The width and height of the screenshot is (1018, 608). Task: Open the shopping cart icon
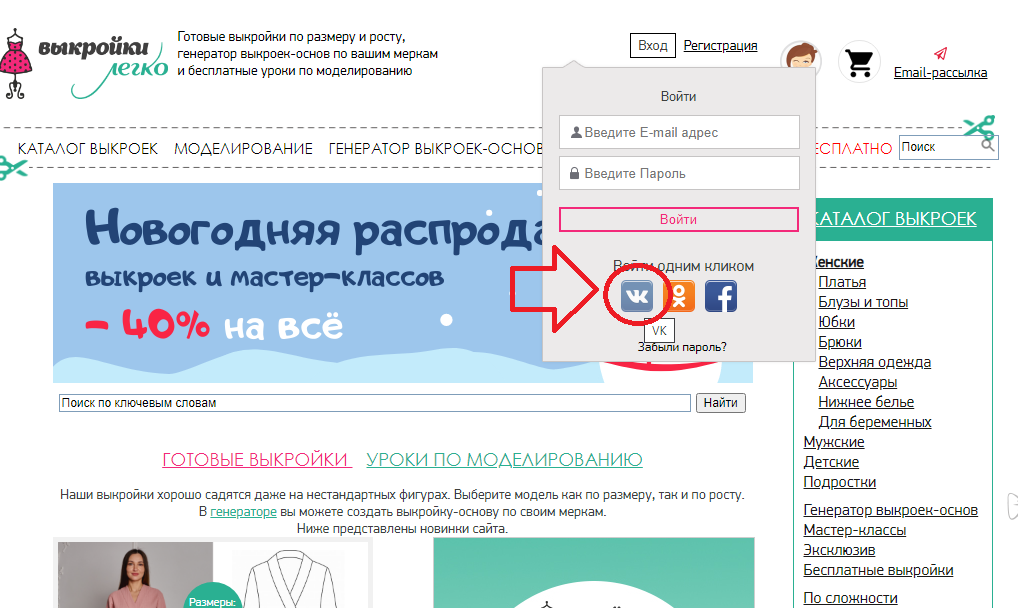[858, 63]
